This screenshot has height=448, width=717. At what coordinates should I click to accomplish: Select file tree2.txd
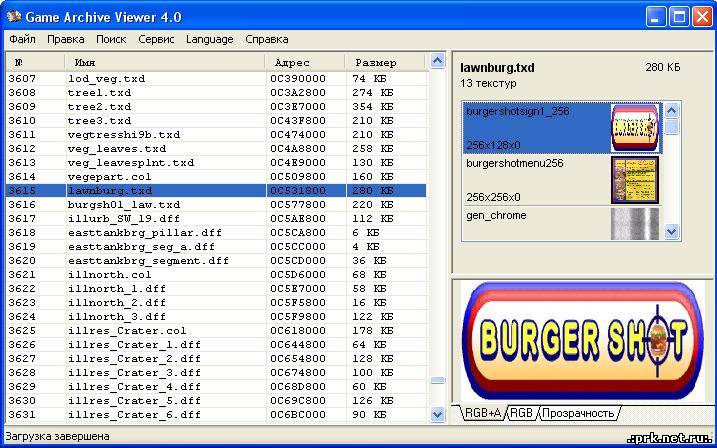[99, 107]
